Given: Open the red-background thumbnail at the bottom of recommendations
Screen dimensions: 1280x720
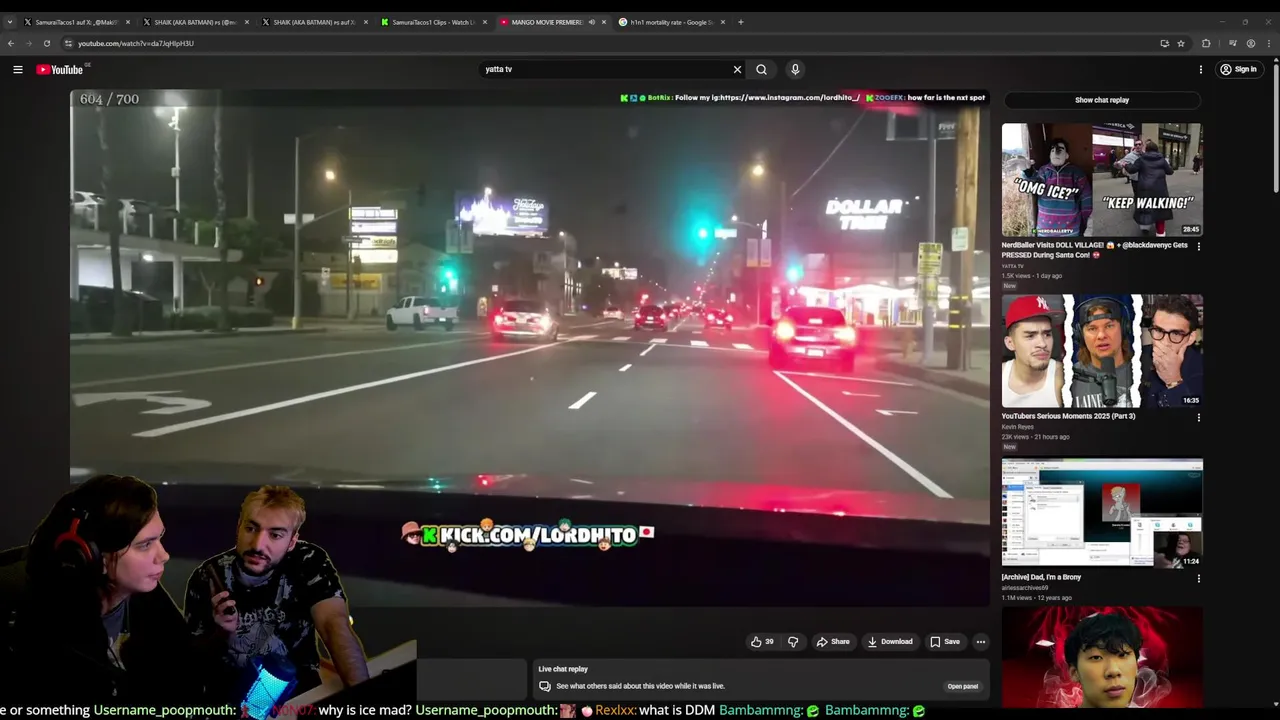Looking at the screenshot, I should [1102, 656].
